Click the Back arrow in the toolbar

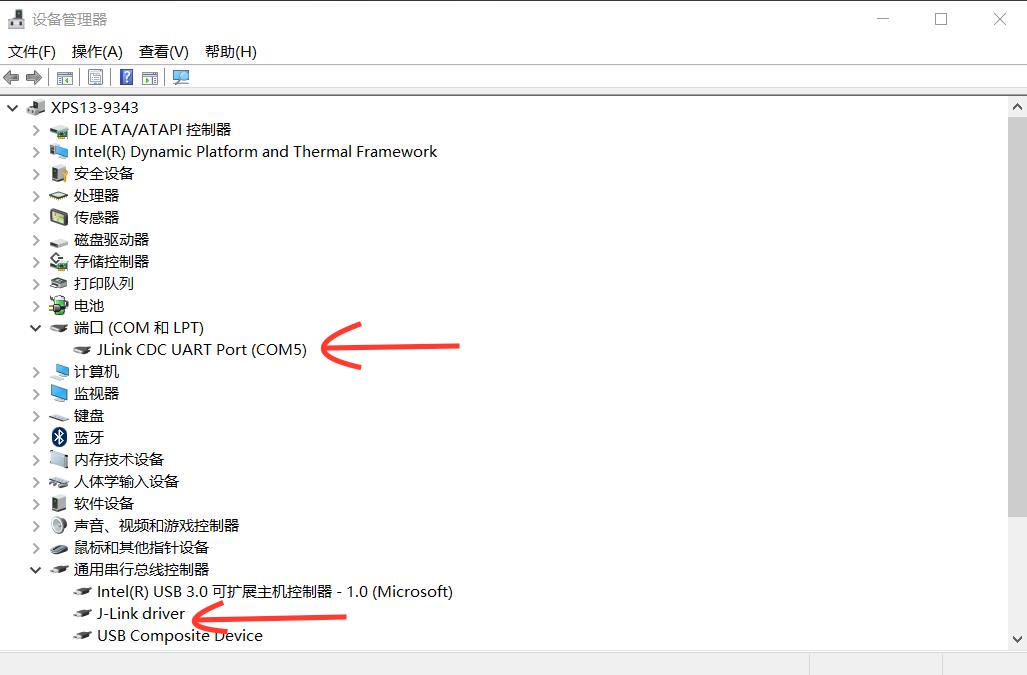point(12,78)
